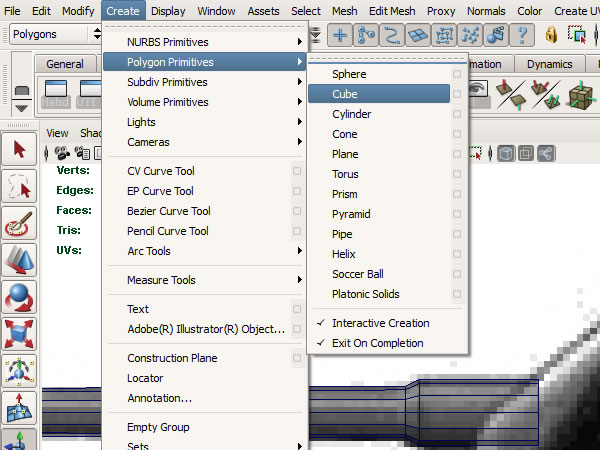Select by hierarchy joints icon

366,35
